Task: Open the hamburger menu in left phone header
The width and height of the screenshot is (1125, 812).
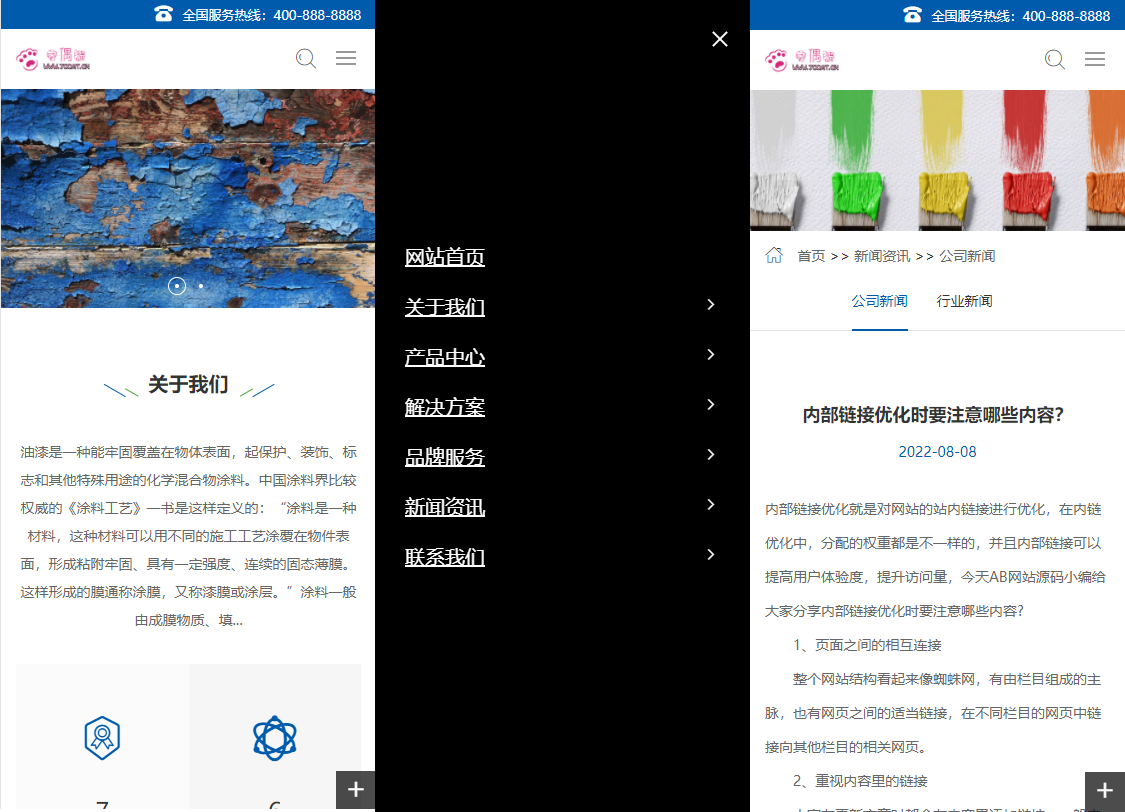Action: coord(346,58)
